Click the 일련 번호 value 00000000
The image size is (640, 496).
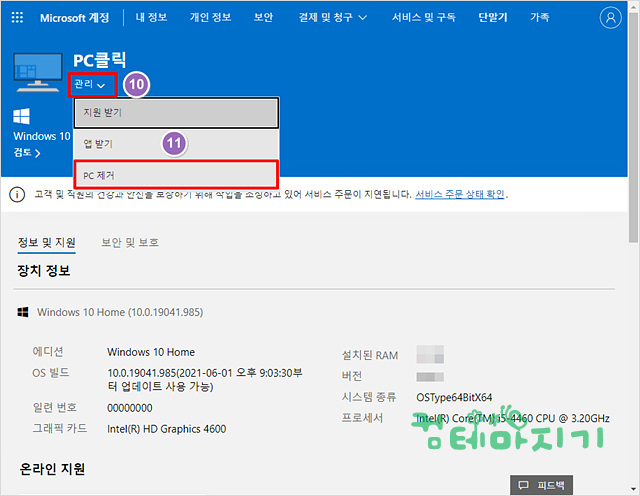point(130,408)
